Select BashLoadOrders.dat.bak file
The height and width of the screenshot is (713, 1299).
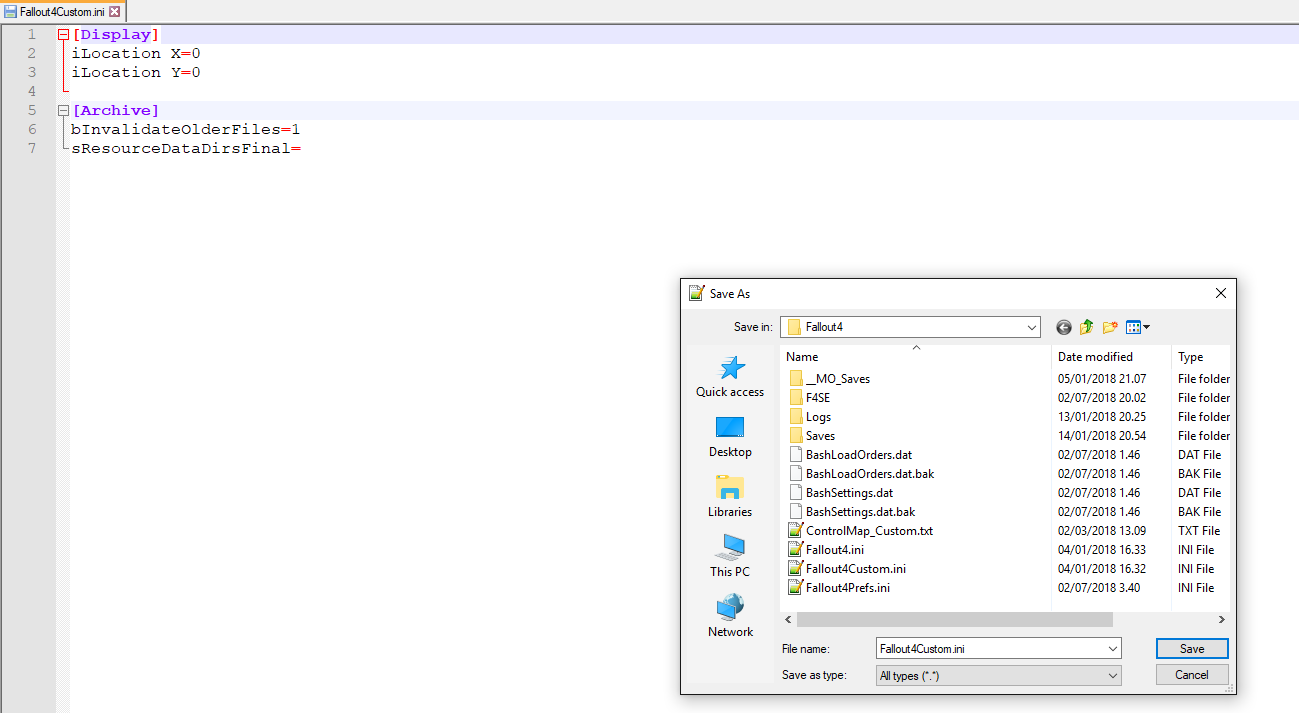861,474
